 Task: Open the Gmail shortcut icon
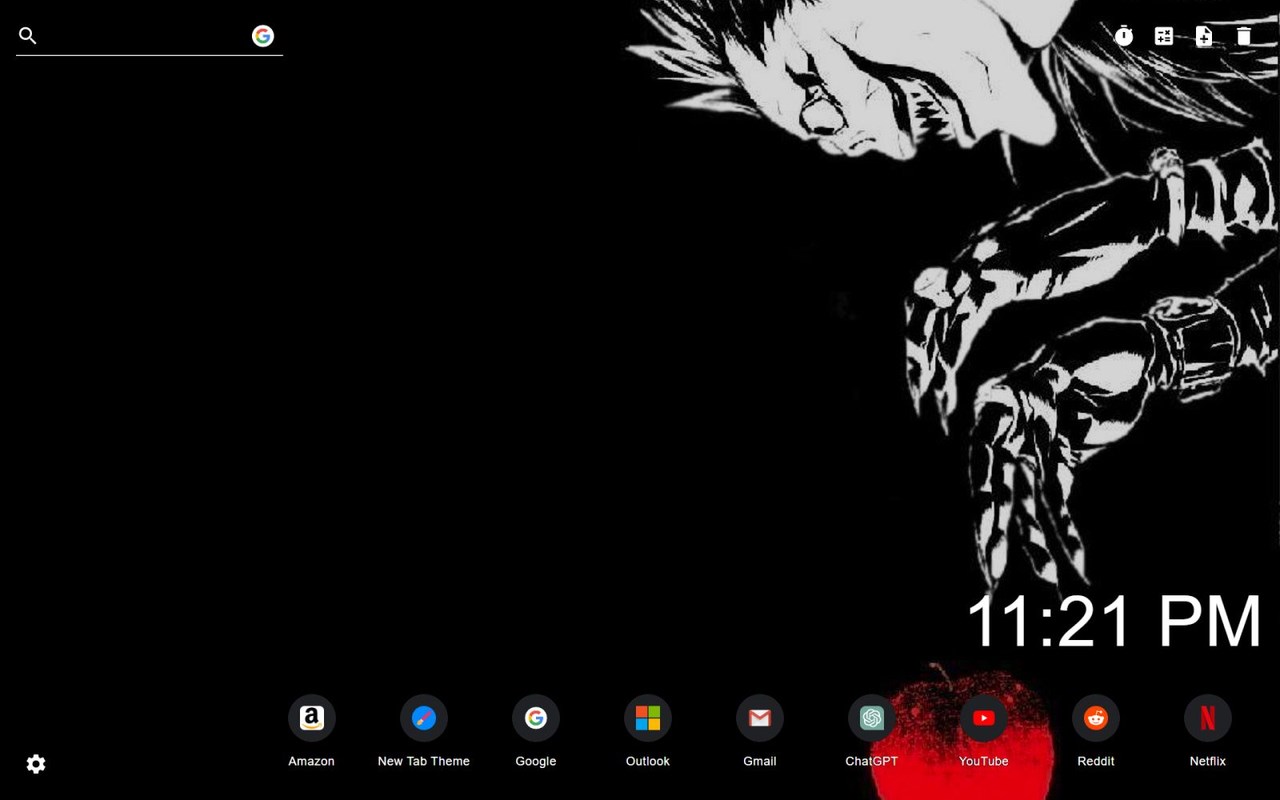(x=760, y=718)
